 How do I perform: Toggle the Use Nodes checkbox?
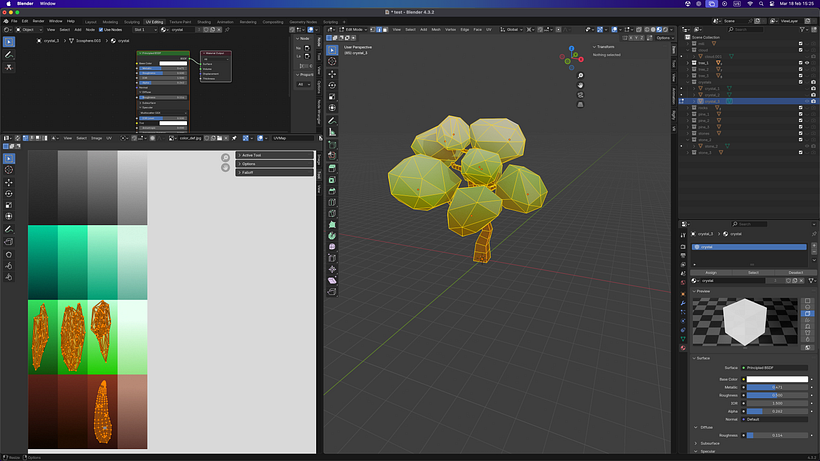point(103,29)
